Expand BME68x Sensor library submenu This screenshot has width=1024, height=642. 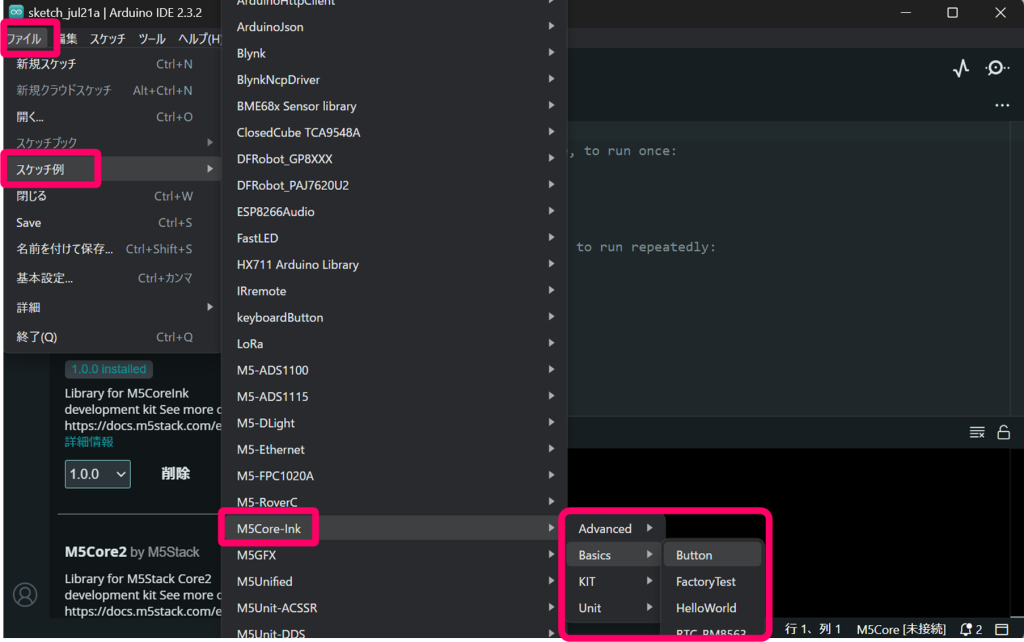[394, 106]
